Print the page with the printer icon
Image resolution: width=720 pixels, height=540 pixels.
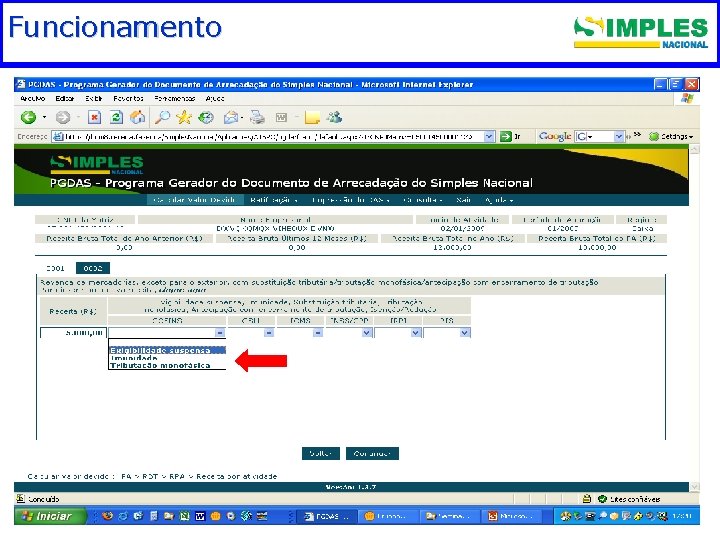[x=258, y=118]
